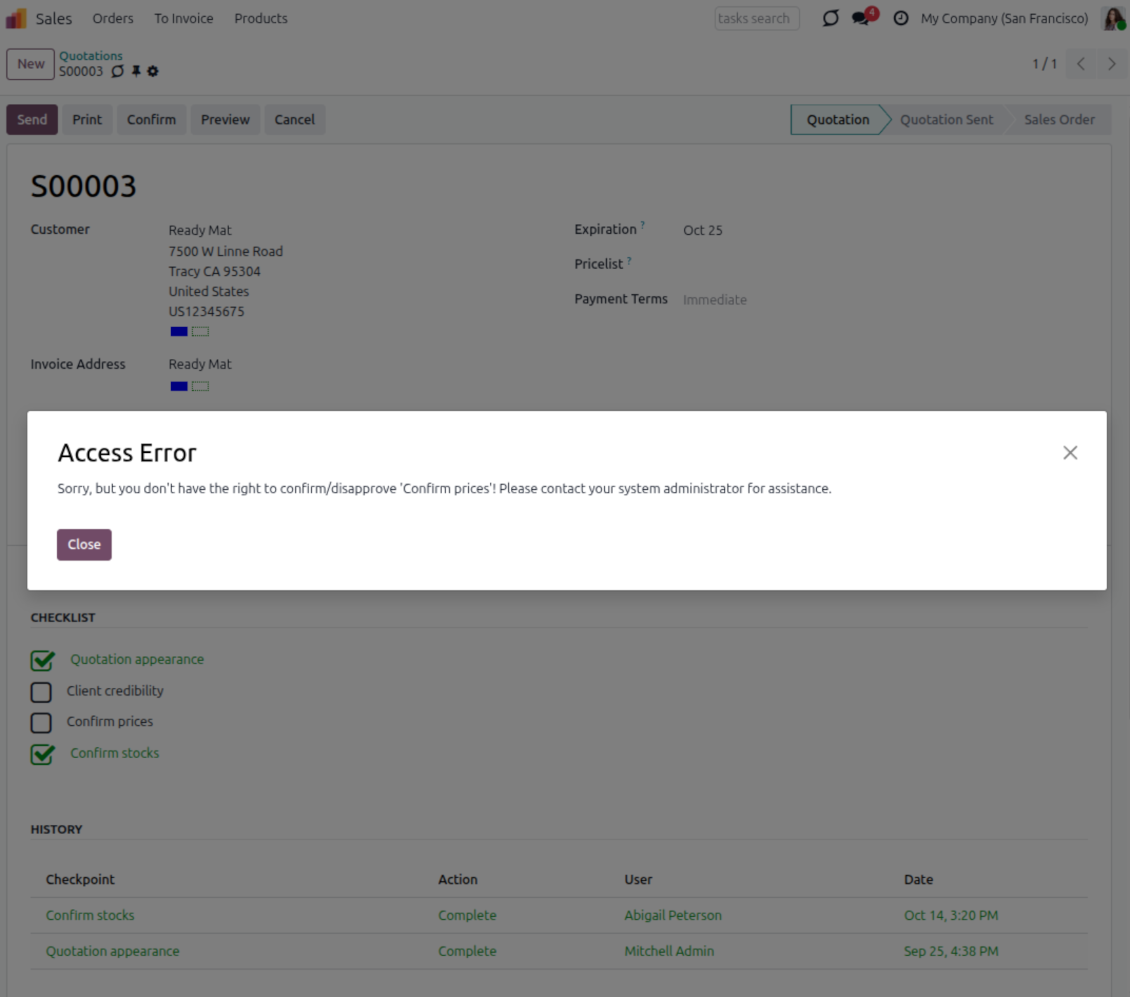This screenshot has height=997, width=1130.
Task: Go to the next record arrow
Action: [x=1111, y=64]
